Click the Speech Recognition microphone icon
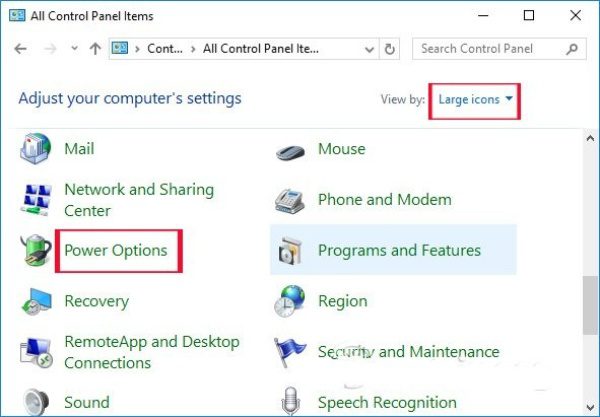600x417 pixels. coord(290,401)
